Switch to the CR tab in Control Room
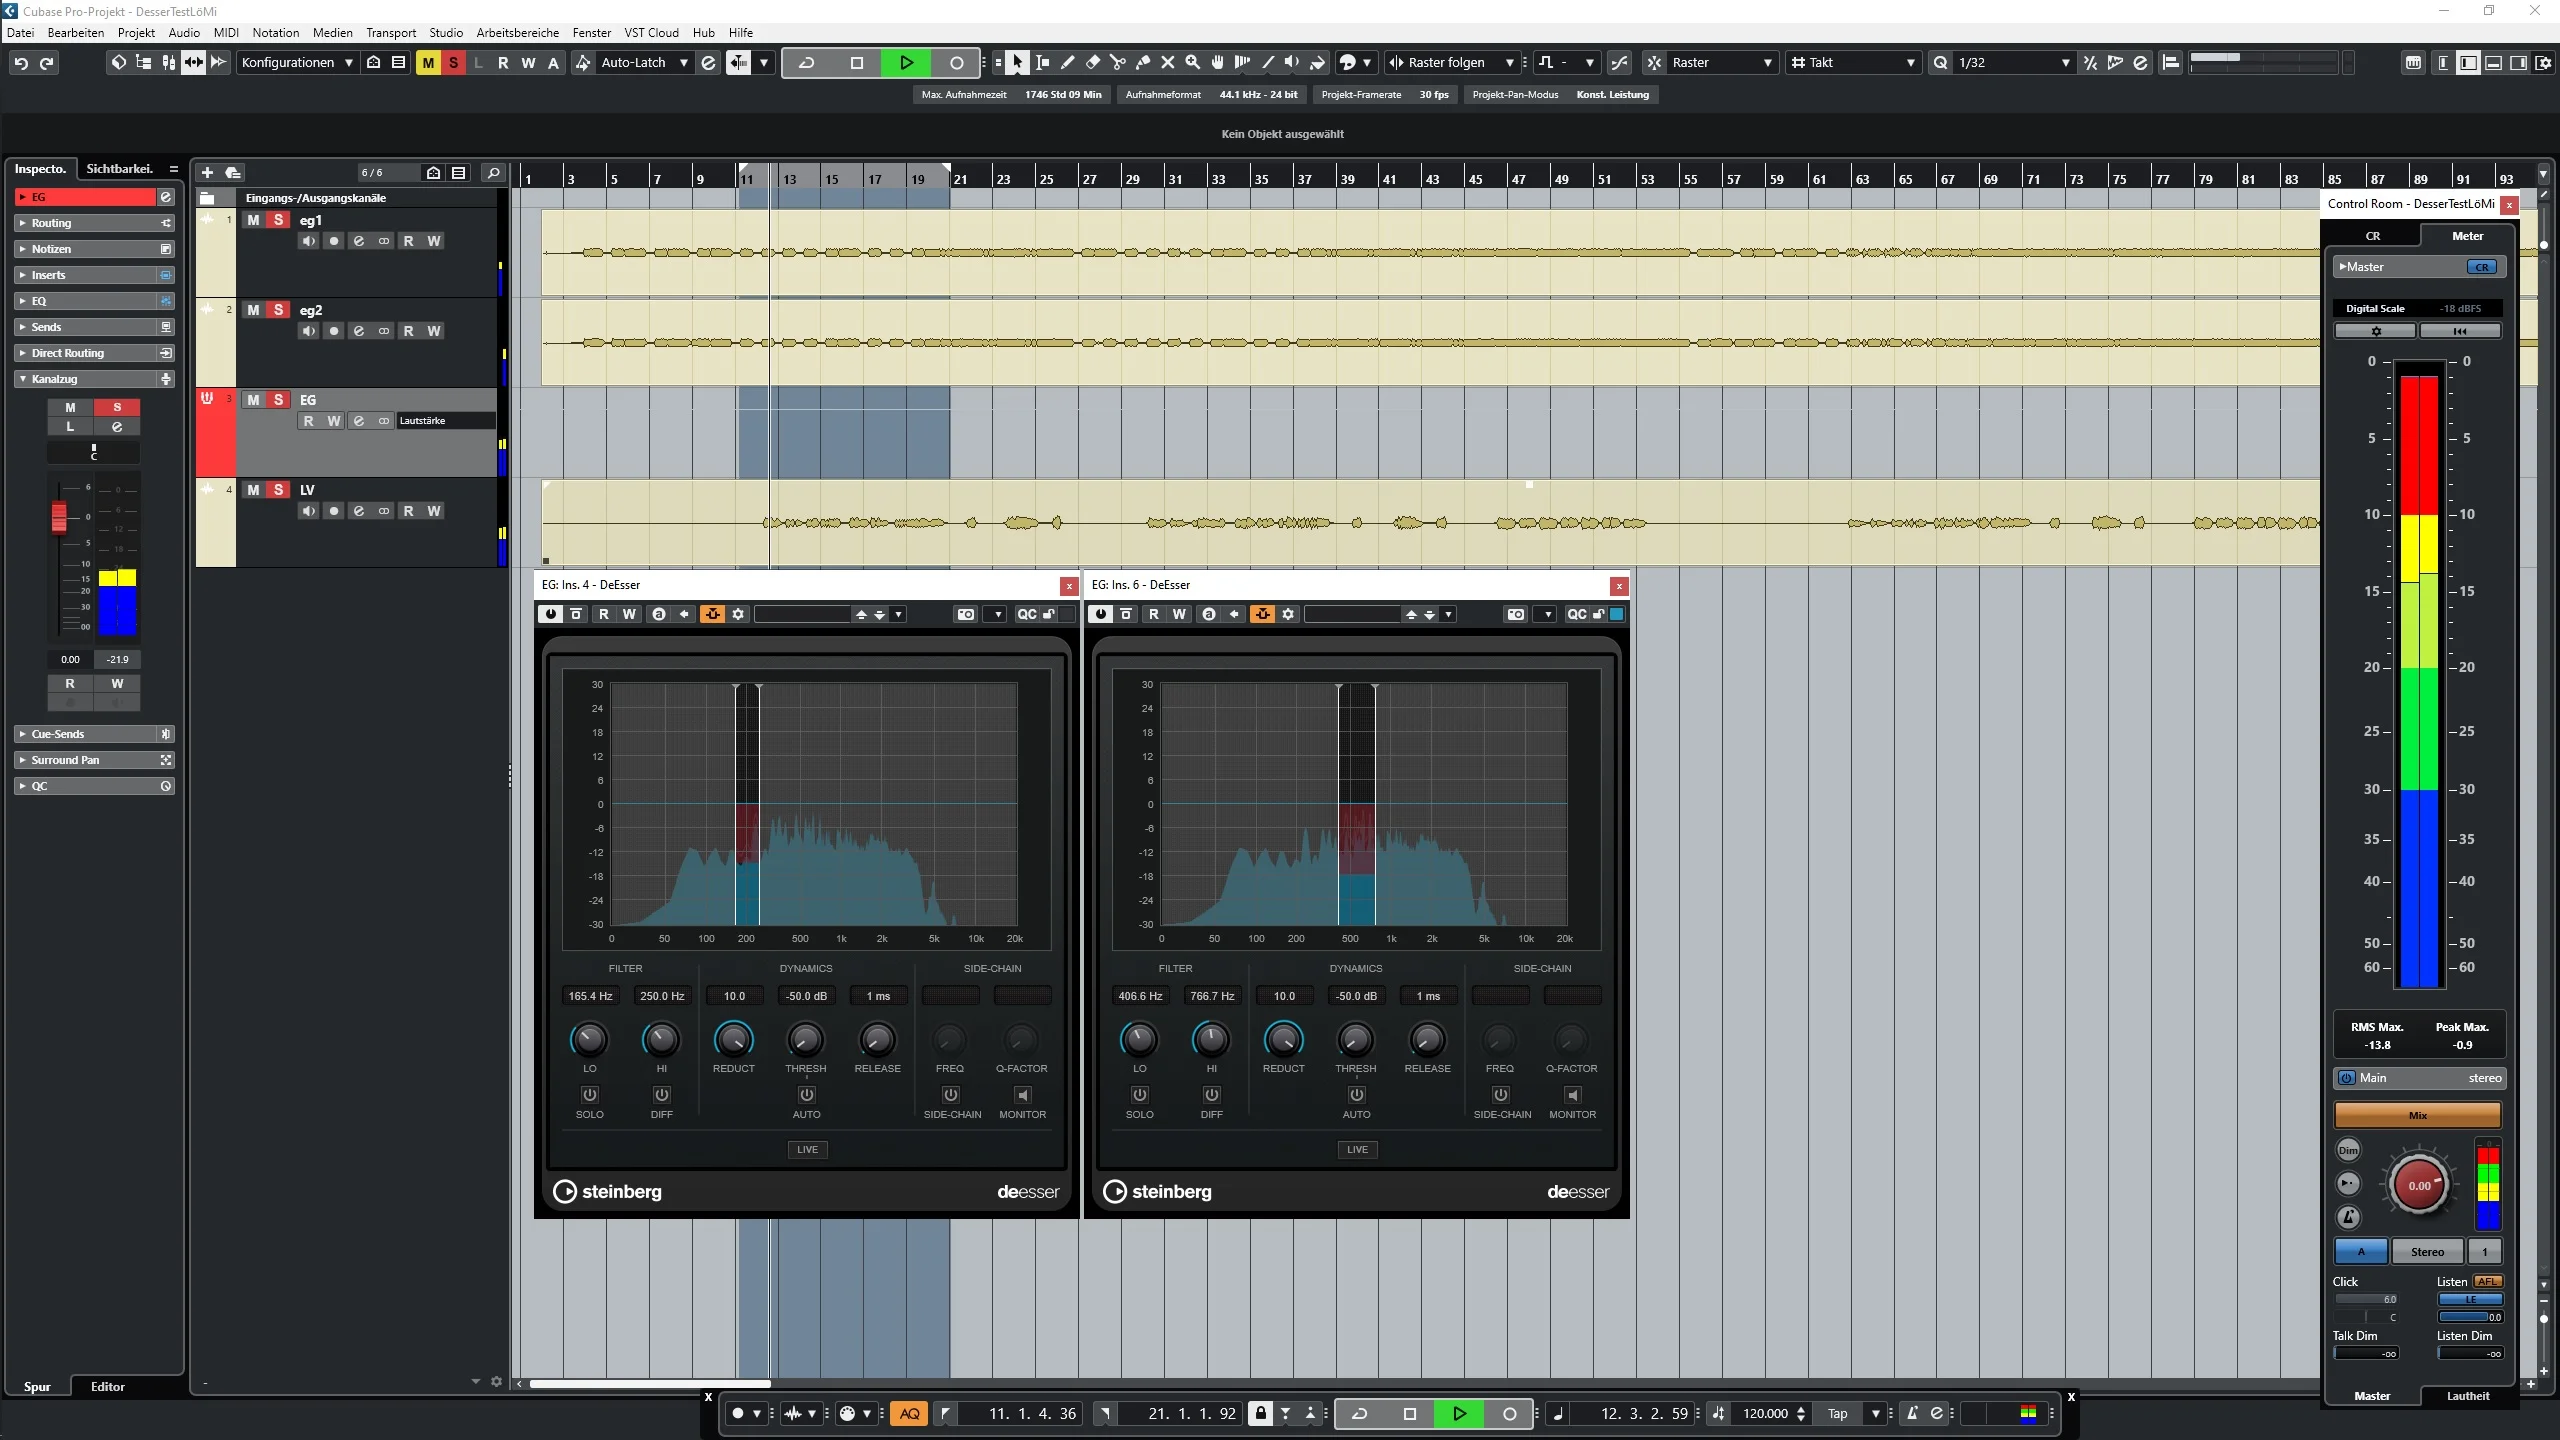The image size is (2560, 1440). 2372,236
